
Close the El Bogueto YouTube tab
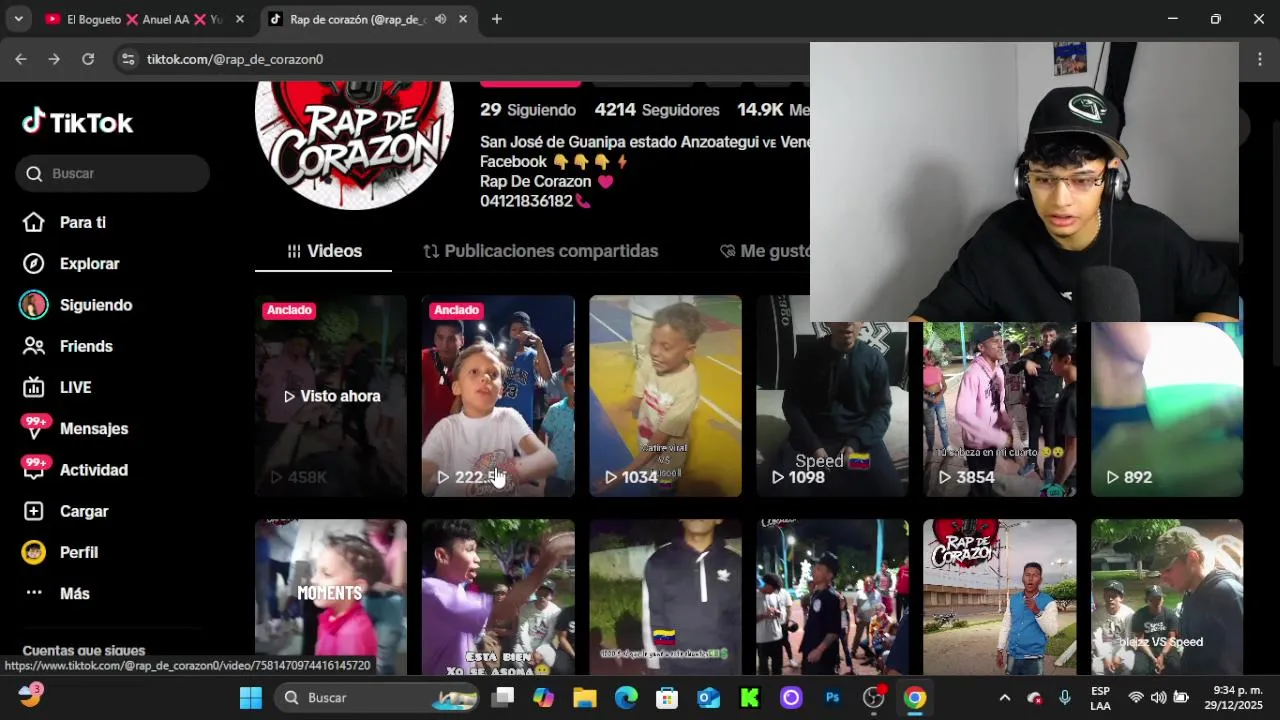click(239, 19)
